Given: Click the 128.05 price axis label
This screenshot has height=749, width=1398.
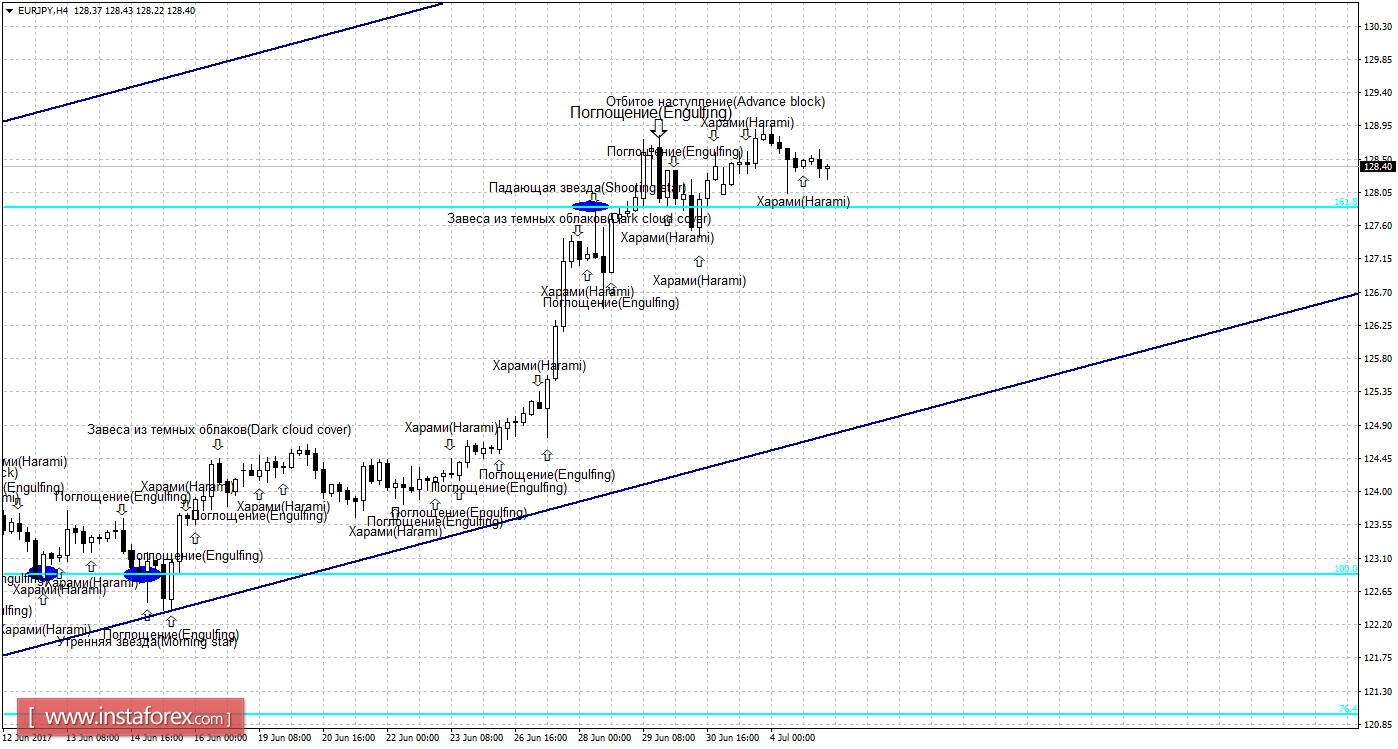Looking at the screenshot, I should coord(1378,193).
